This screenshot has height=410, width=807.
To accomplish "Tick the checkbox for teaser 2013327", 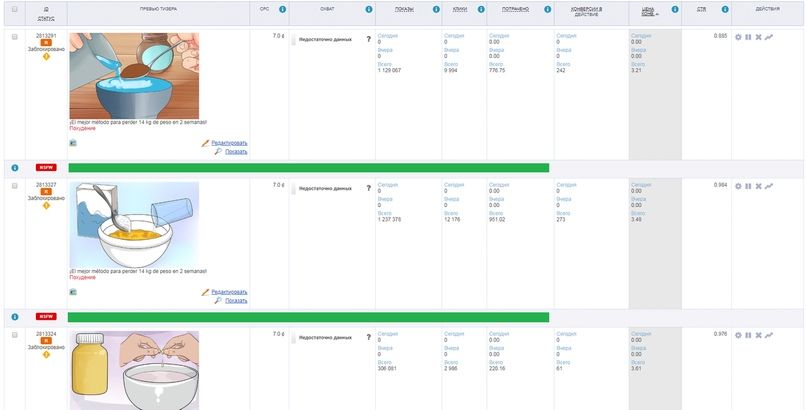I will [14, 186].
